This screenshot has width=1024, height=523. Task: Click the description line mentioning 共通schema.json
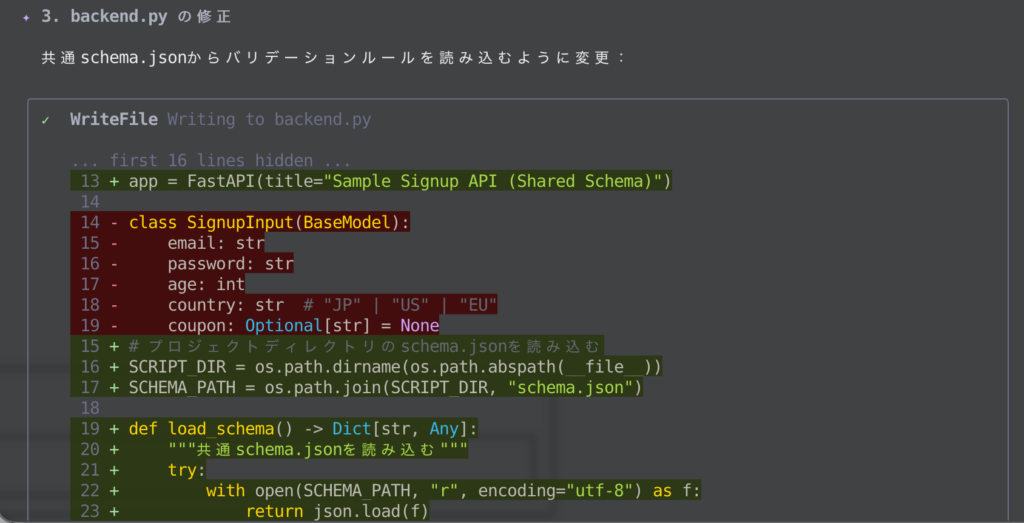334,58
